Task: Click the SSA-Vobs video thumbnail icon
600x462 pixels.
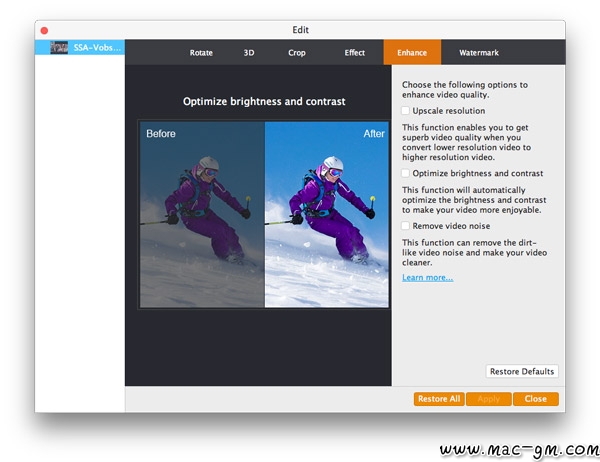Action: coord(59,47)
